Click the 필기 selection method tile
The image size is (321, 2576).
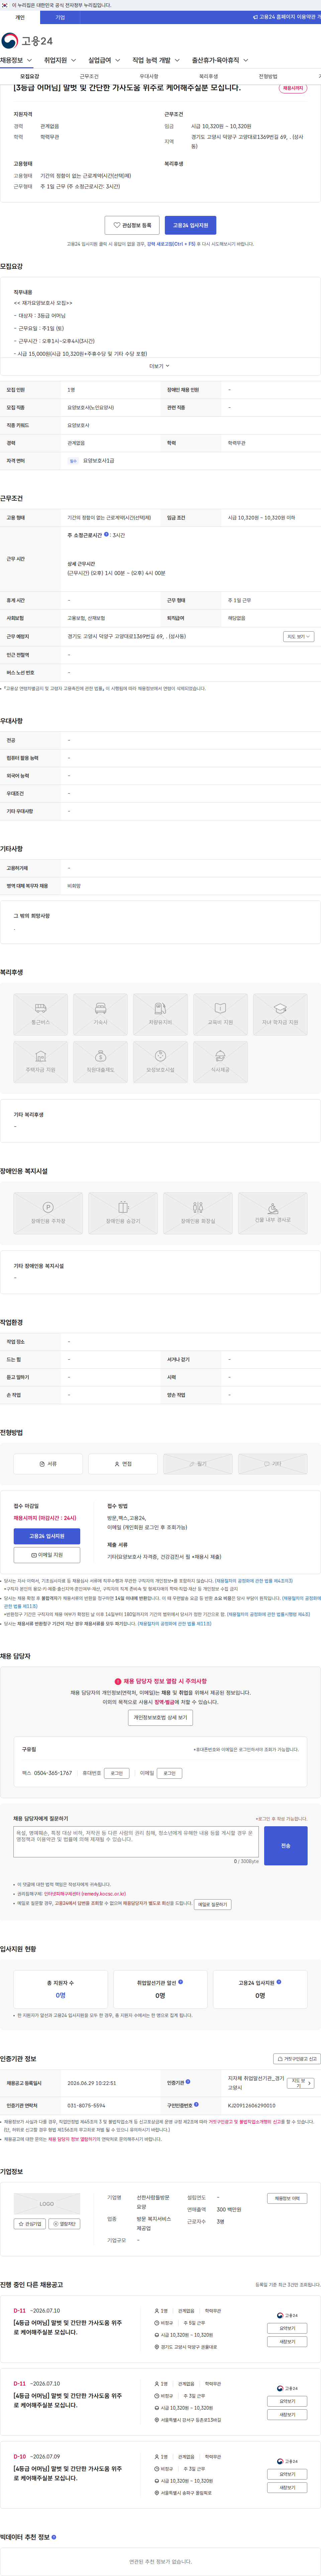pyautogui.click(x=198, y=1464)
